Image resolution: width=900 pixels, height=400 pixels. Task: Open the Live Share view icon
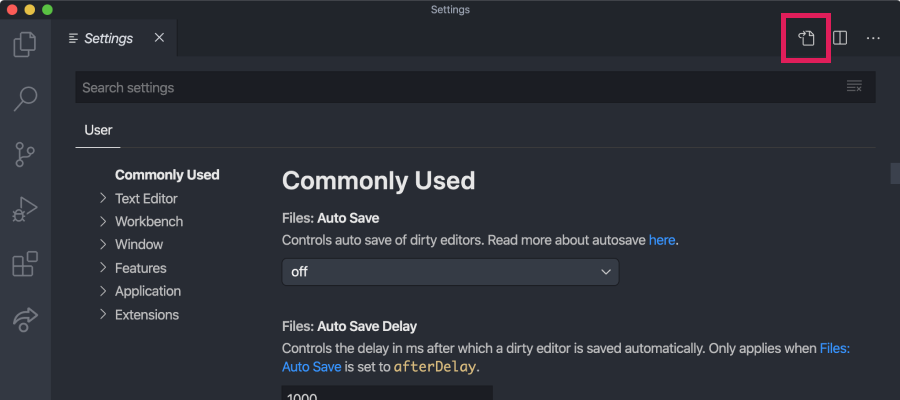point(25,320)
